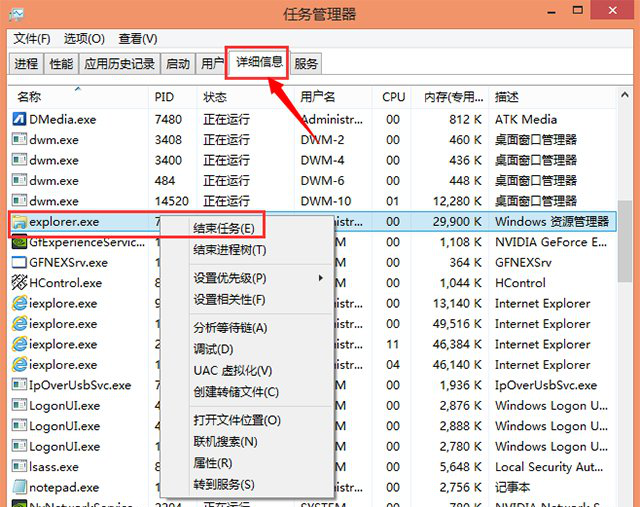Select the Windows 资源管理器 description
Image resolution: width=640 pixels, height=507 pixels.
tap(552, 222)
